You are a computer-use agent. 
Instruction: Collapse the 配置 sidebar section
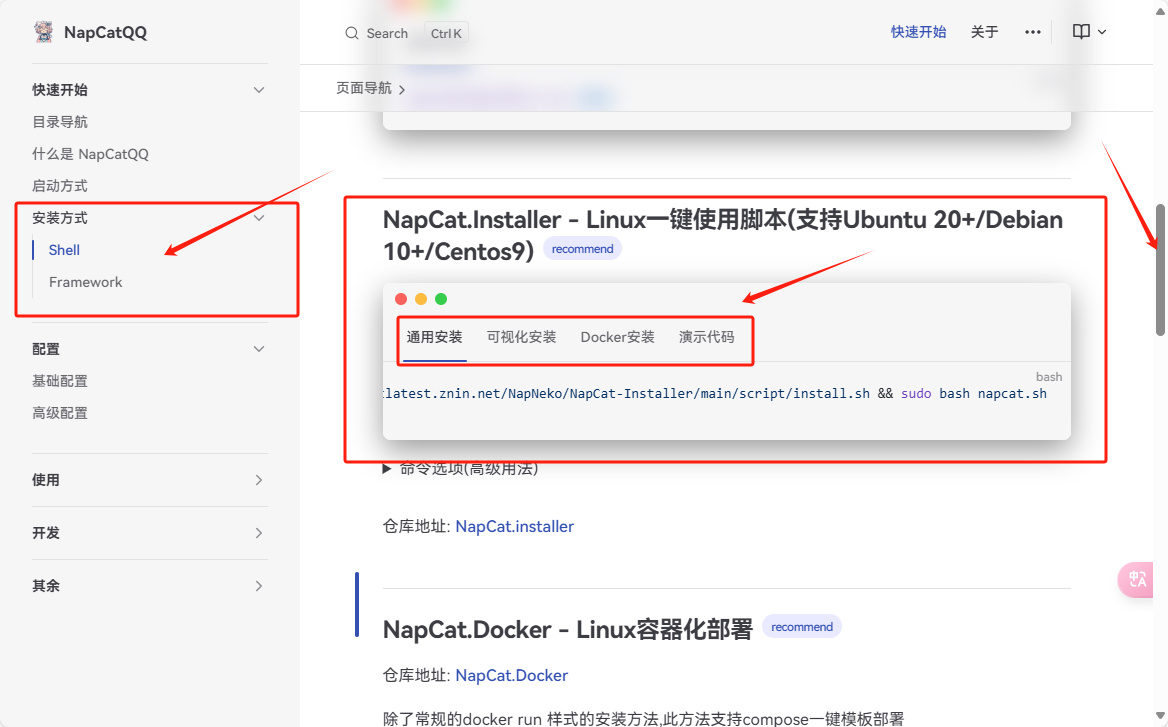pyautogui.click(x=258, y=349)
